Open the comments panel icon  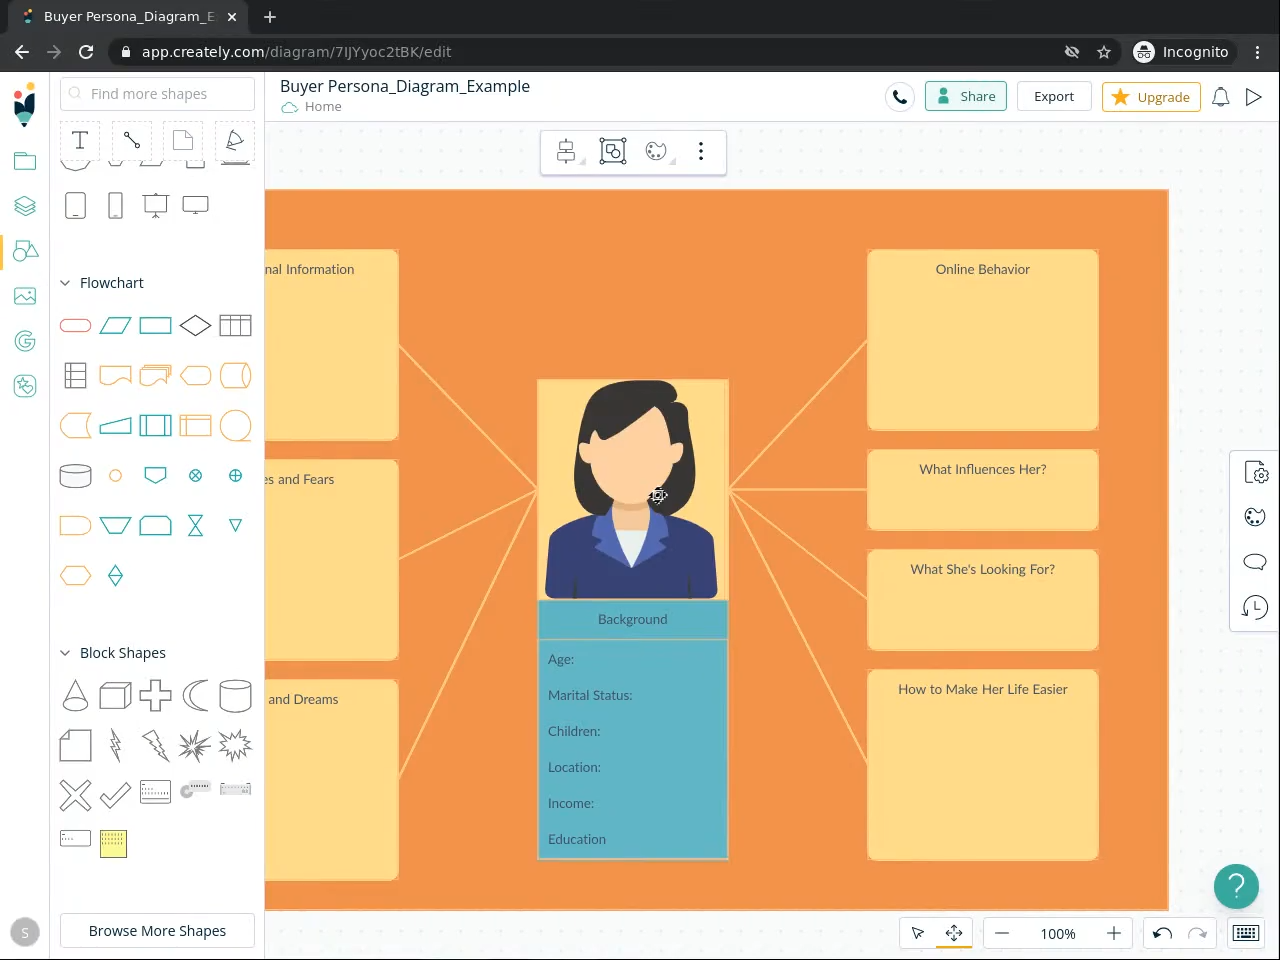(x=1254, y=561)
